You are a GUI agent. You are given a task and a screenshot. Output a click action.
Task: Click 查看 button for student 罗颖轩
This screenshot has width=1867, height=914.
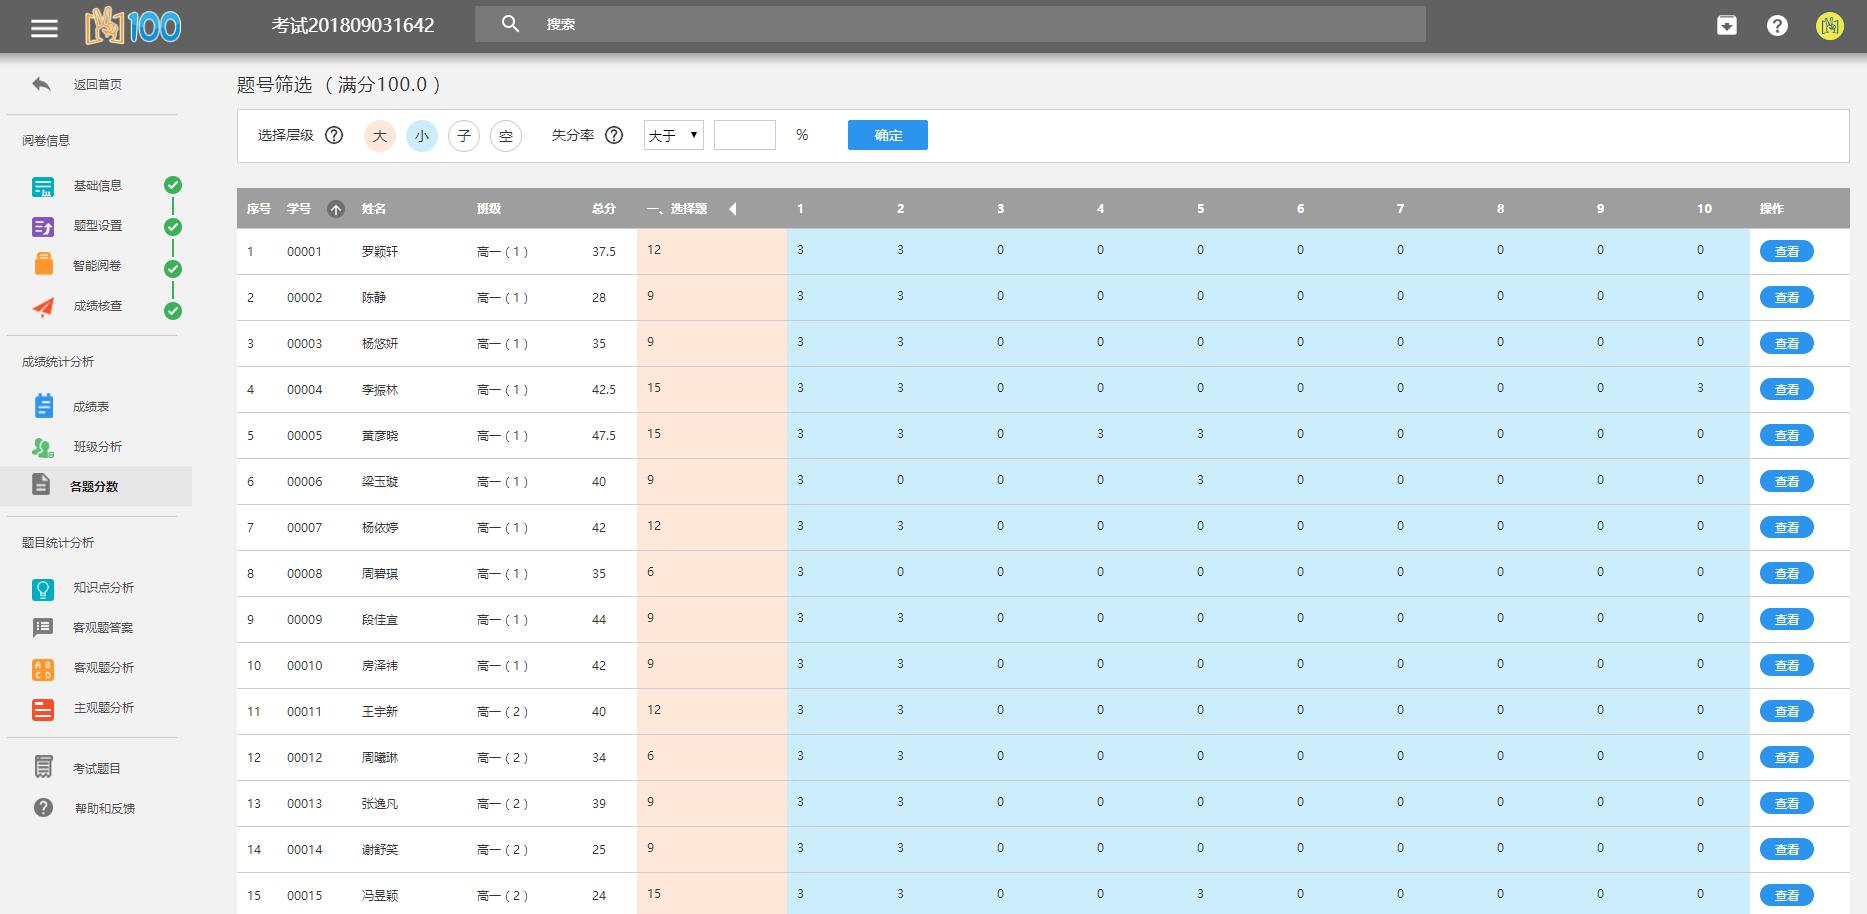[1786, 252]
